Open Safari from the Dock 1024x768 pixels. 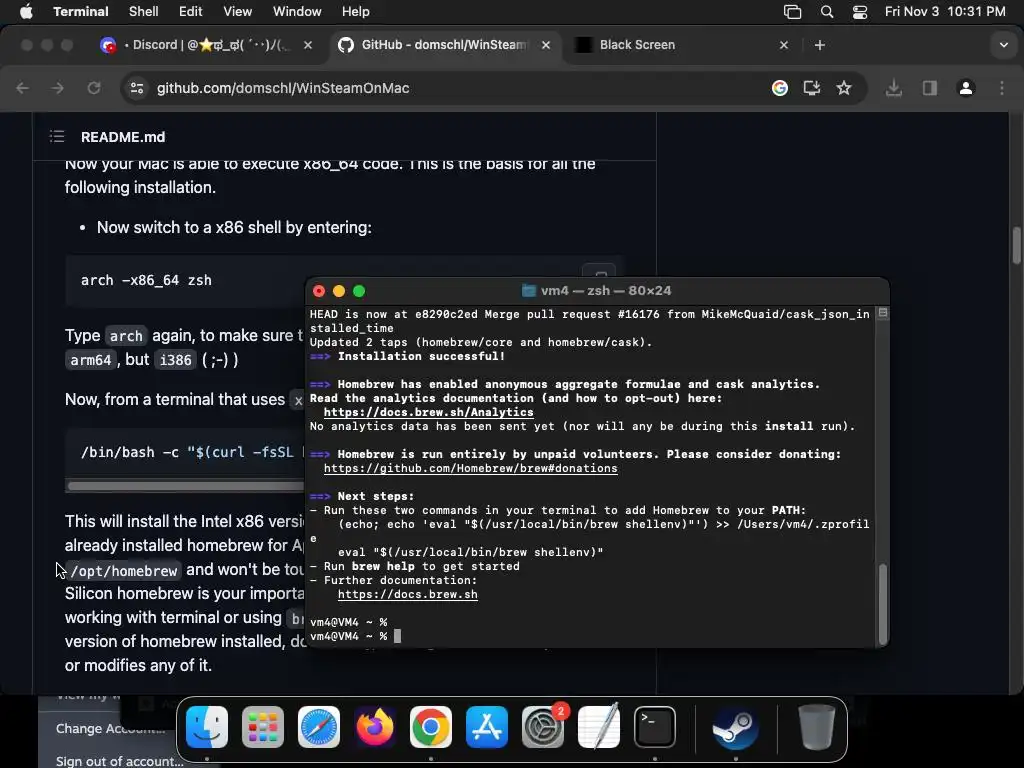[x=319, y=727]
